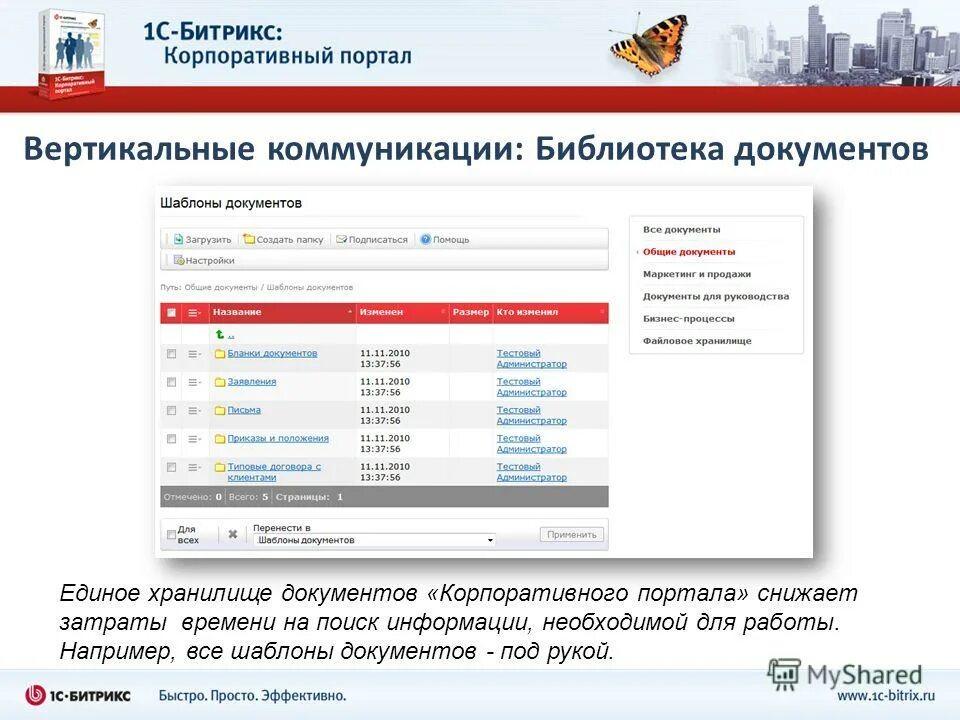Click the green up-navigation arrow icon

coord(218,335)
